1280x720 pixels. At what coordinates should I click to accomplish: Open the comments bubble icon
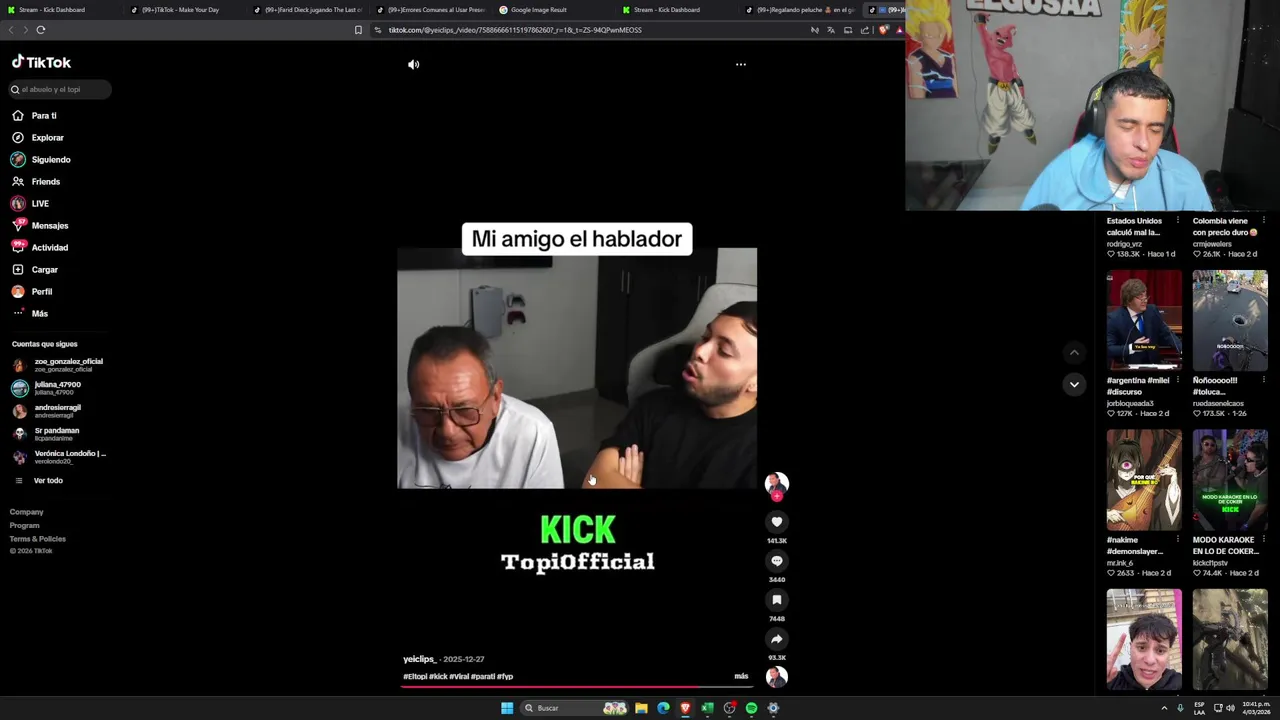click(x=777, y=561)
